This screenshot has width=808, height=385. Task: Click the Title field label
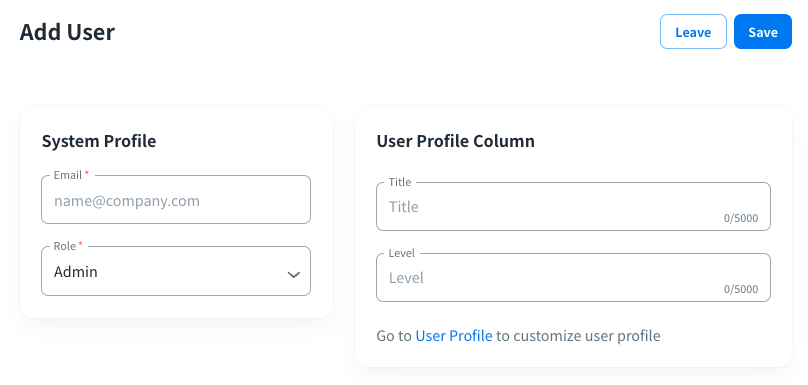400,182
